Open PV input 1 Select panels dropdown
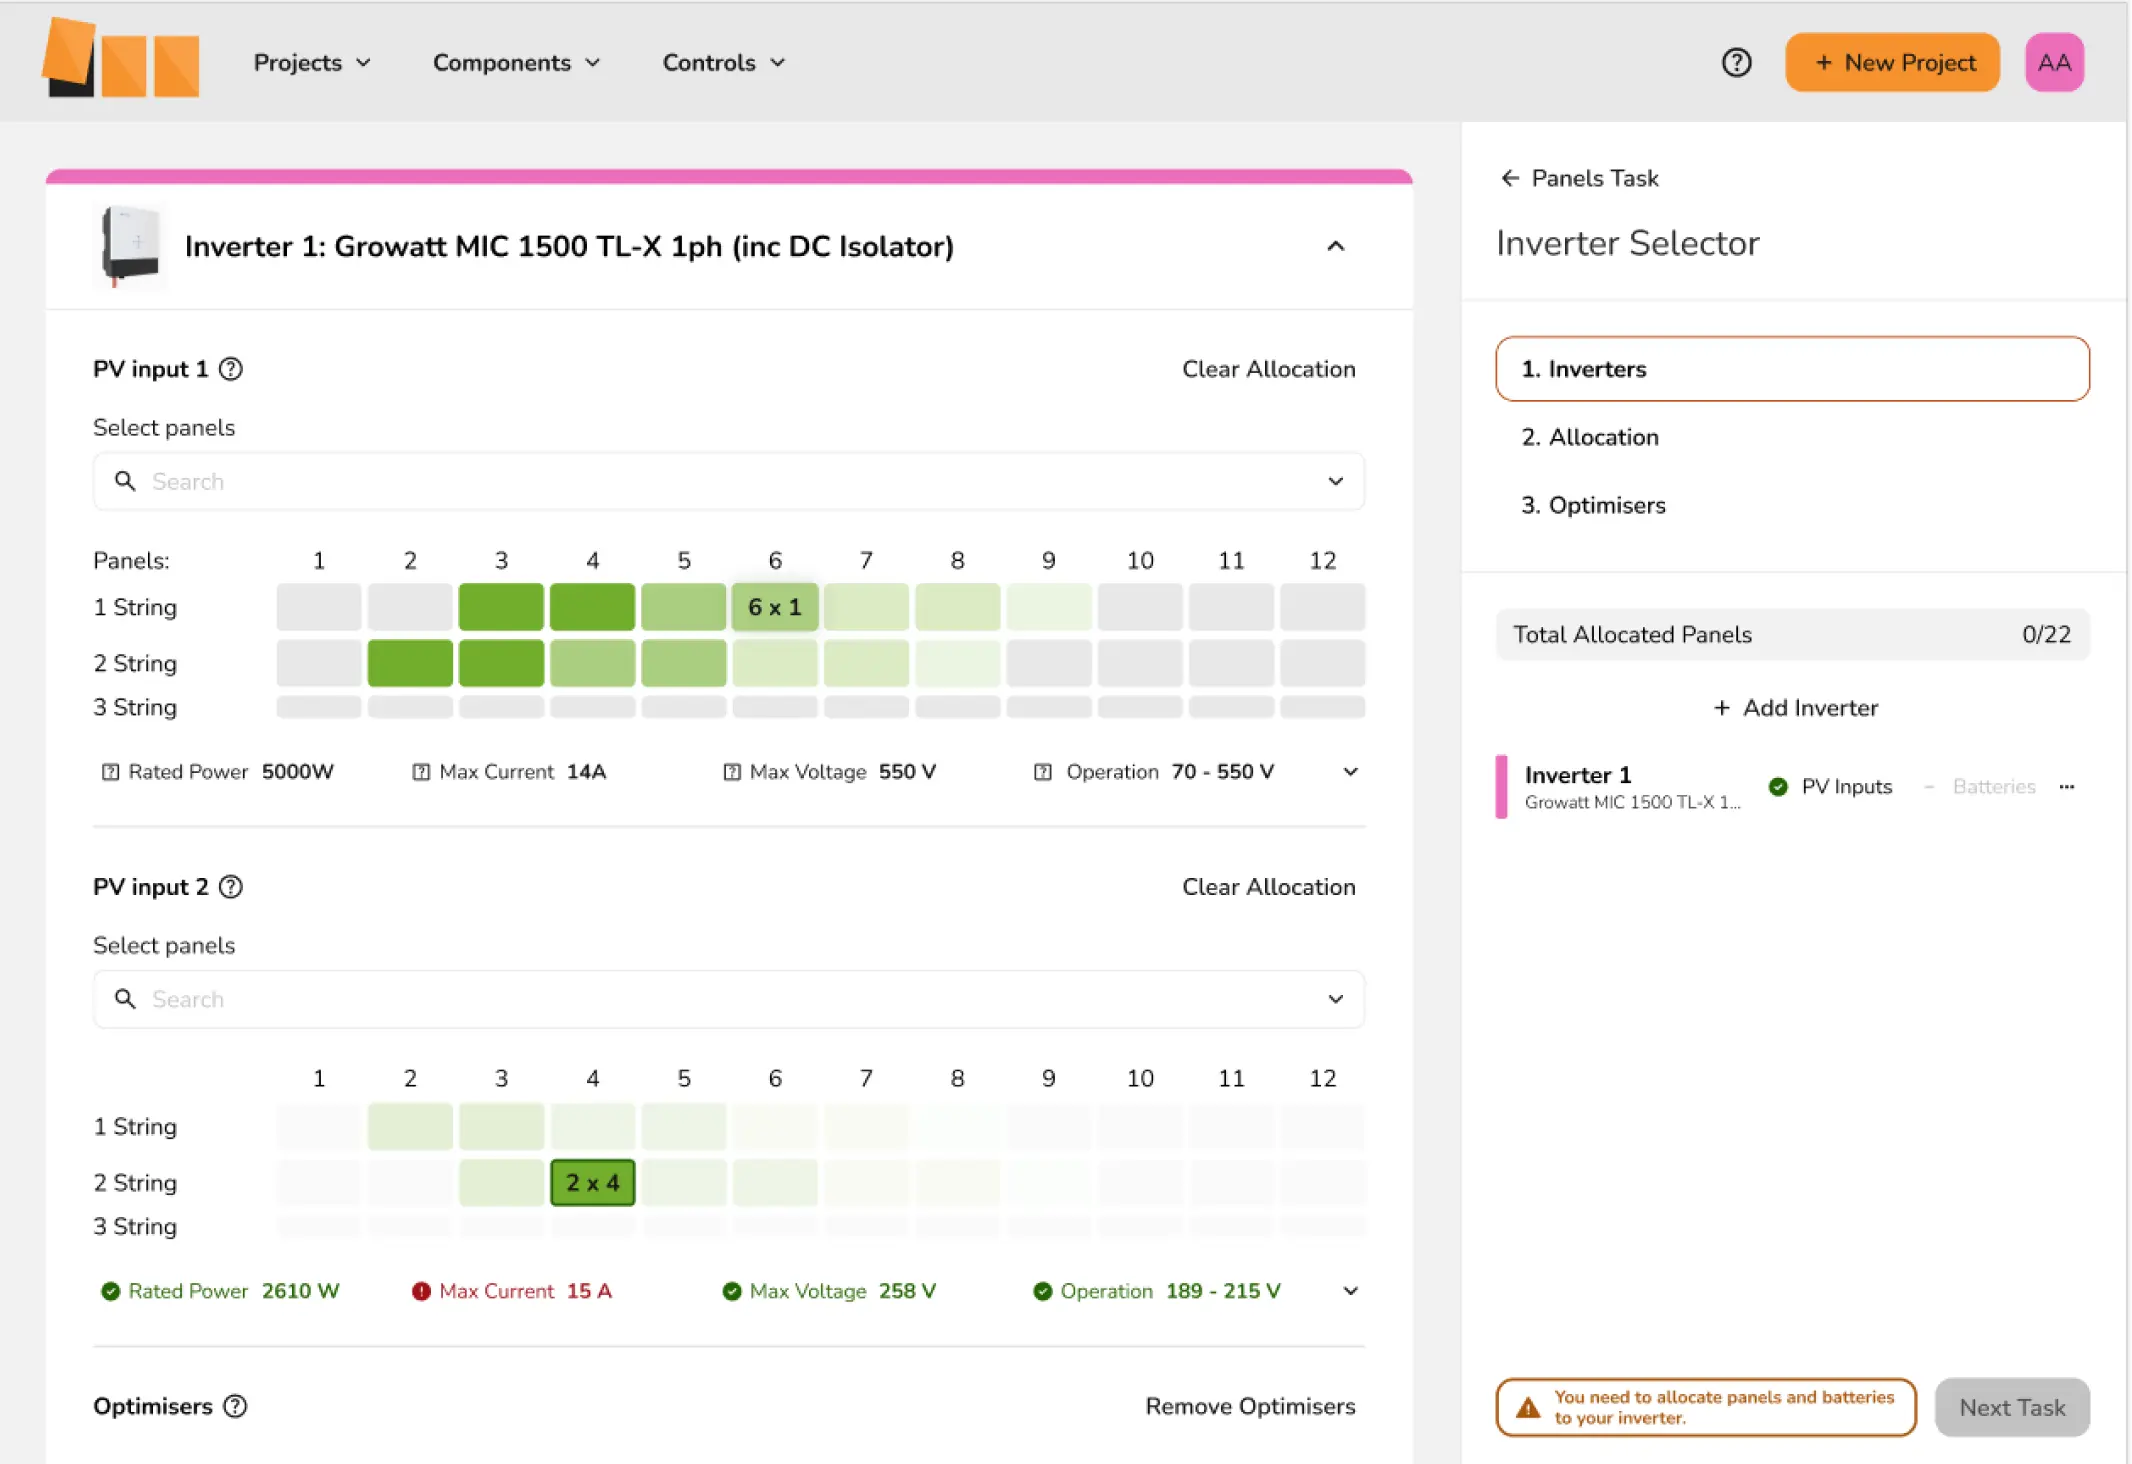This screenshot has height=1464, width=2132. [1335, 481]
